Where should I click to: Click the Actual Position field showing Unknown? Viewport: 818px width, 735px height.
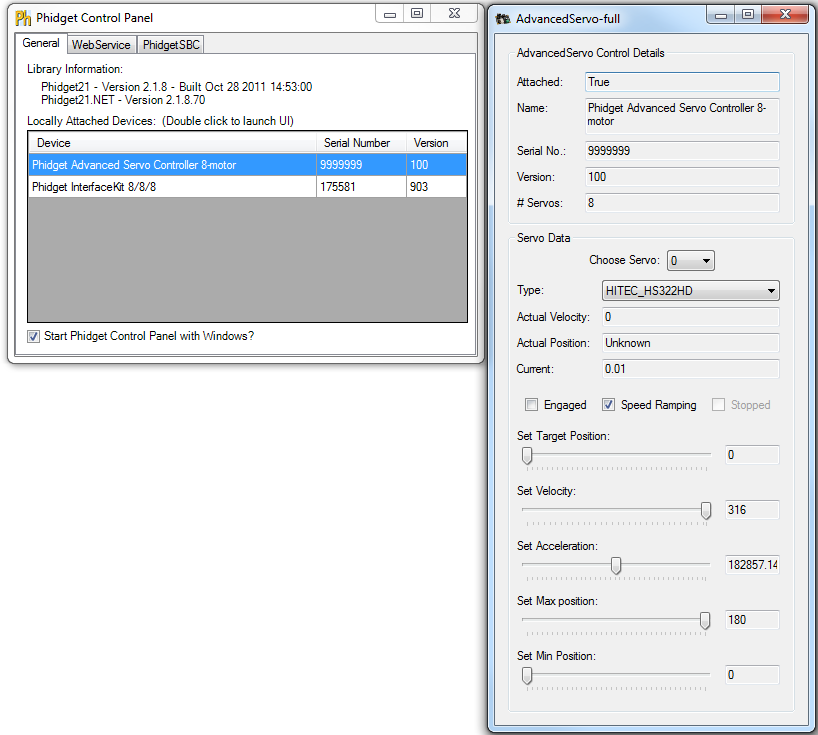tap(691, 343)
